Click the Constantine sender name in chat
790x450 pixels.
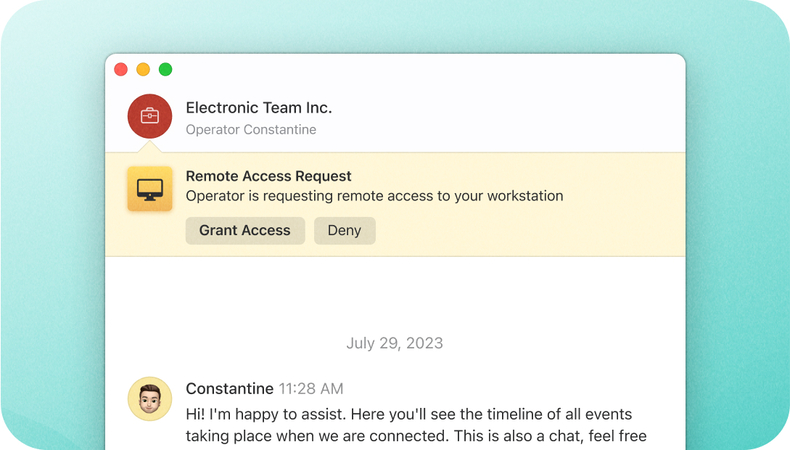[229, 388]
